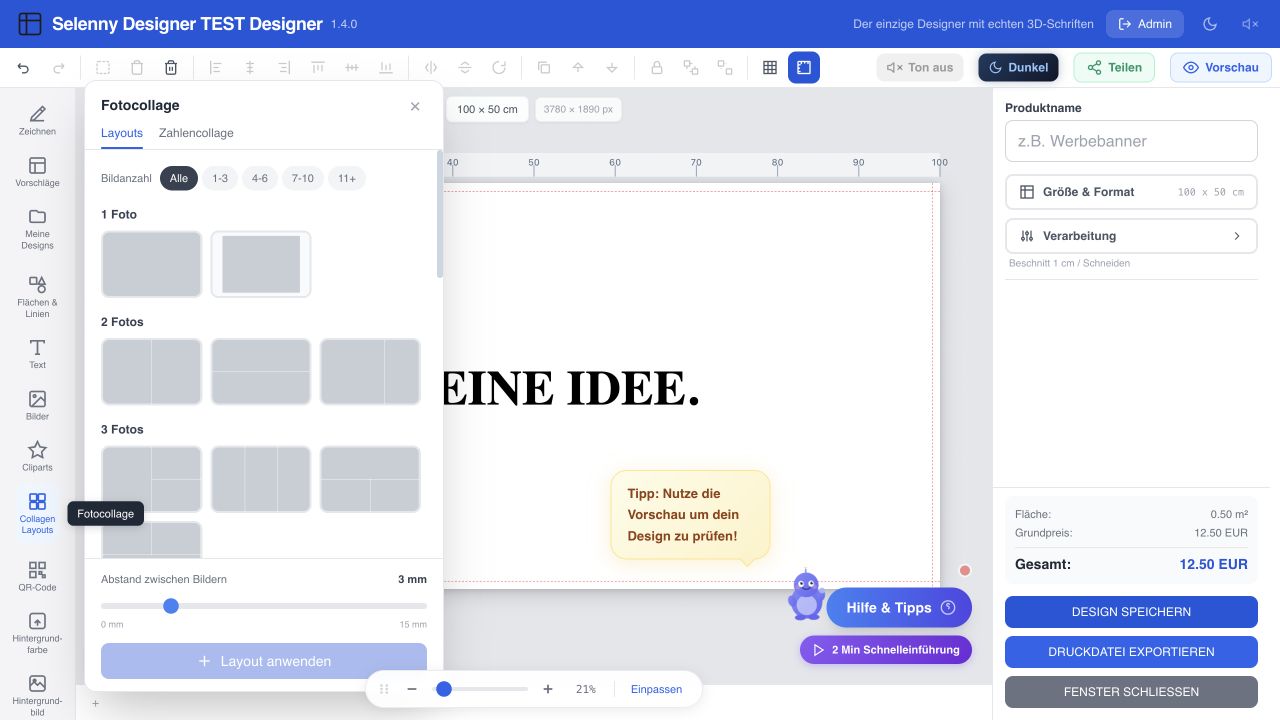Click Einpassen to fit canvas
Screen dimensions: 1280x720
point(656,689)
